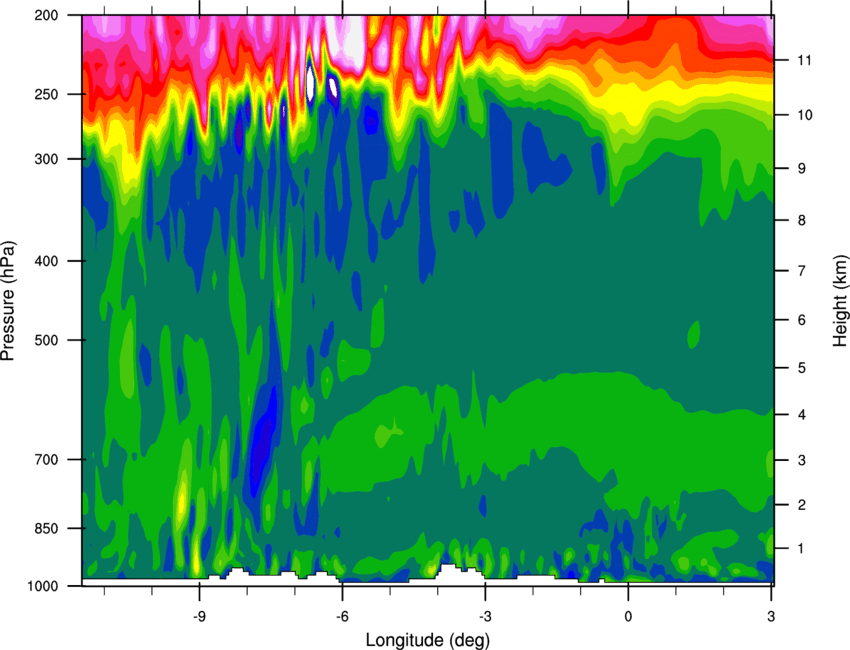Click the "Longitude (deg)" axis title
Image resolution: width=850 pixels, height=650 pixels.
point(428,640)
